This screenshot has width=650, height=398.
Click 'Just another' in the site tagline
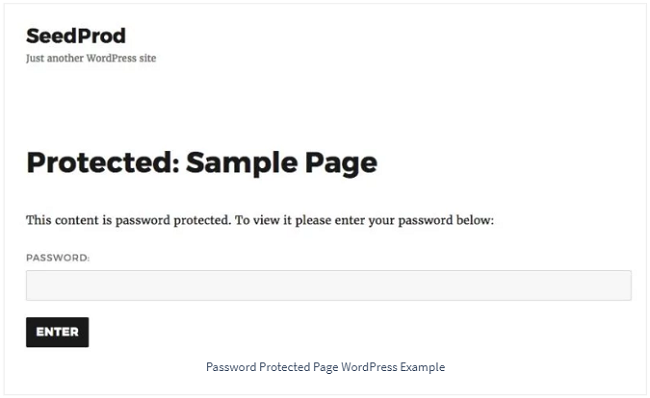pos(55,58)
